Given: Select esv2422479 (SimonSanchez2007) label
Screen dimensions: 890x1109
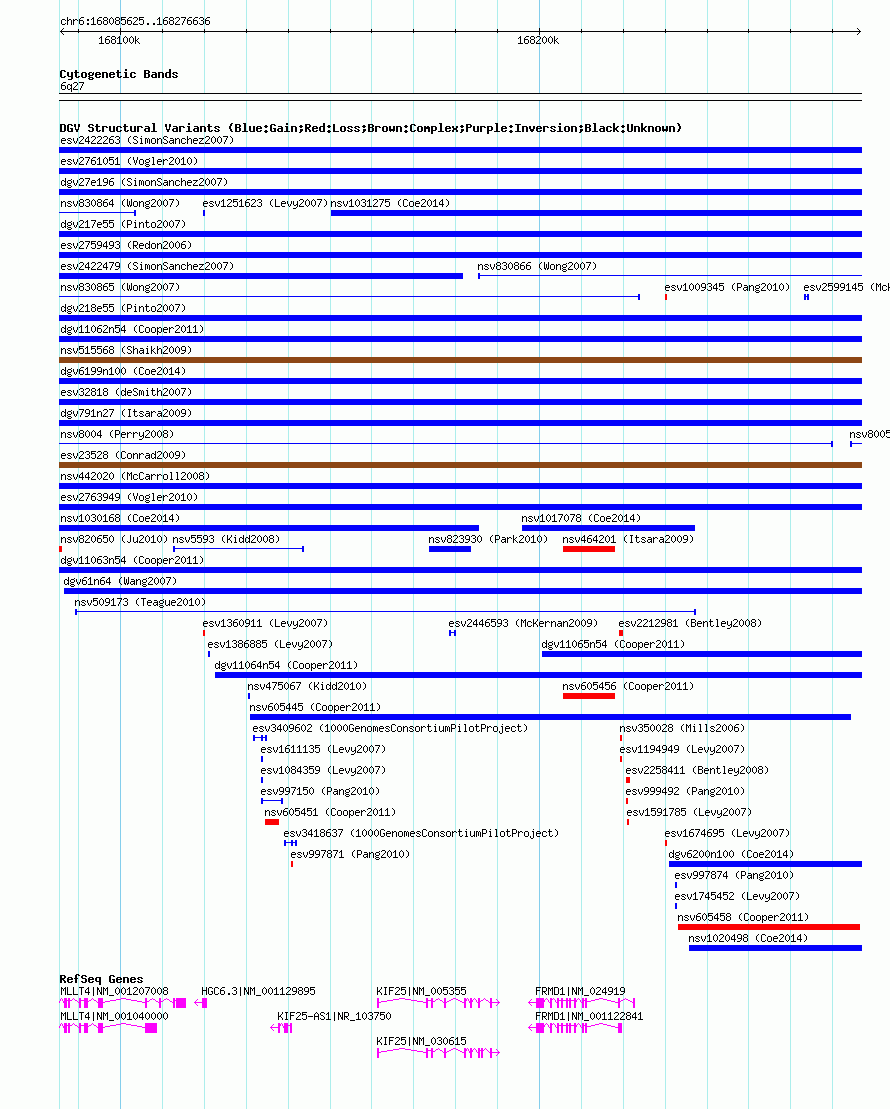Looking at the screenshot, I should point(146,267).
